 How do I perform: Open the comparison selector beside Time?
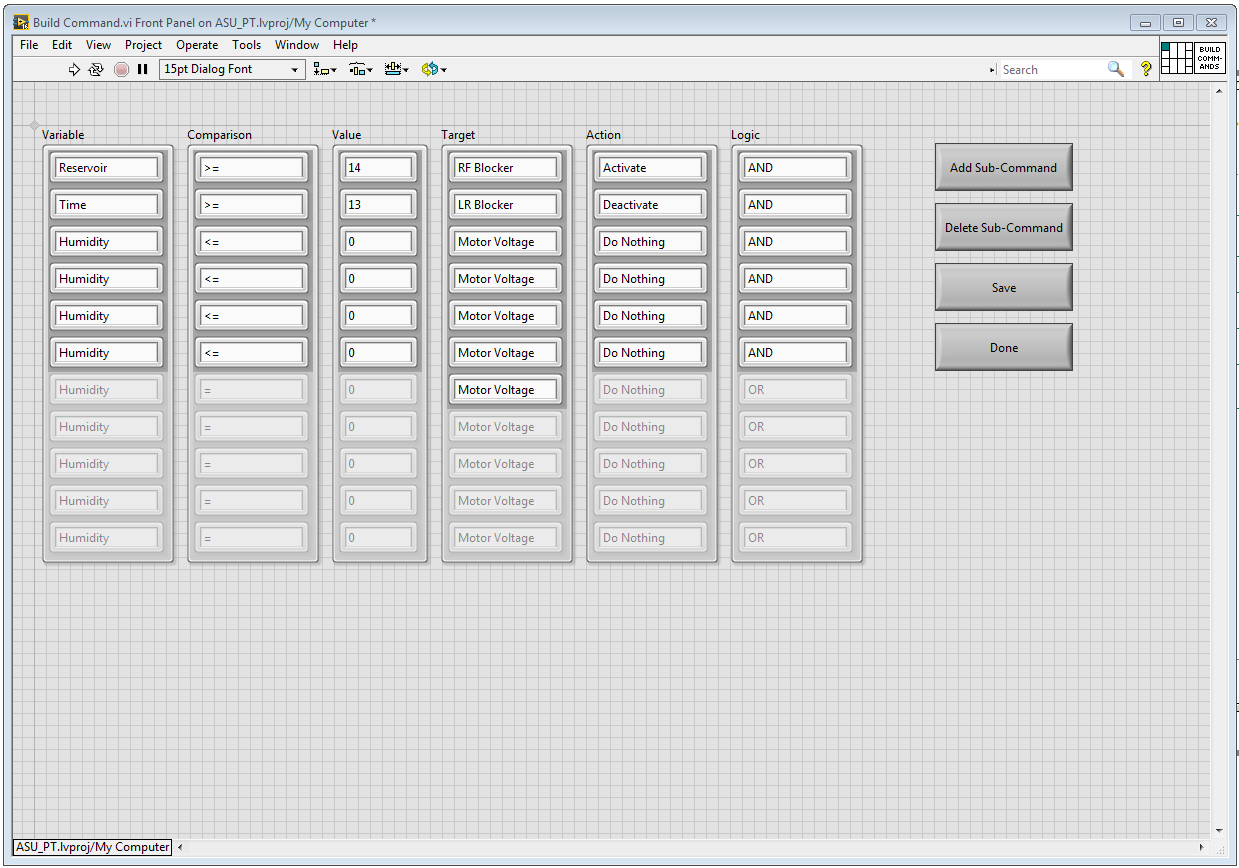tap(252, 205)
